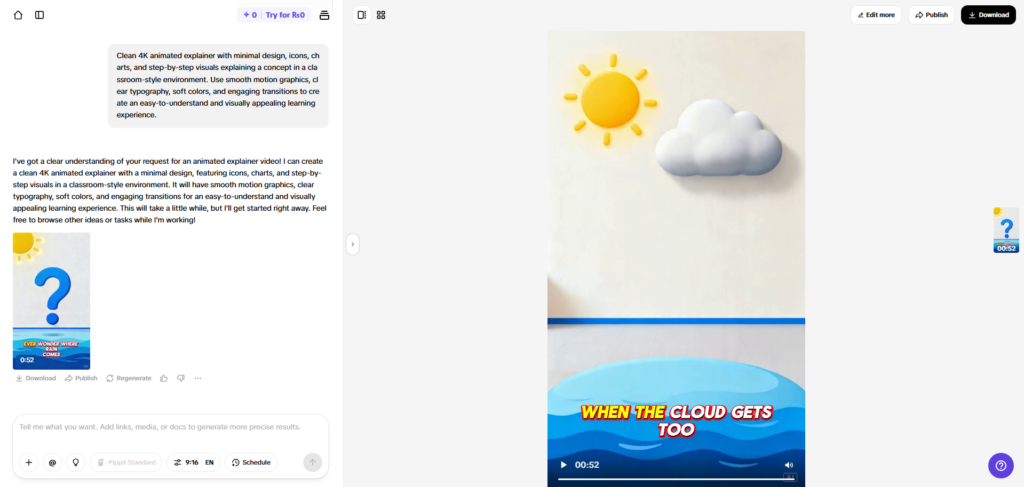
Task: Play the rain explainer video
Action: [x=563, y=465]
